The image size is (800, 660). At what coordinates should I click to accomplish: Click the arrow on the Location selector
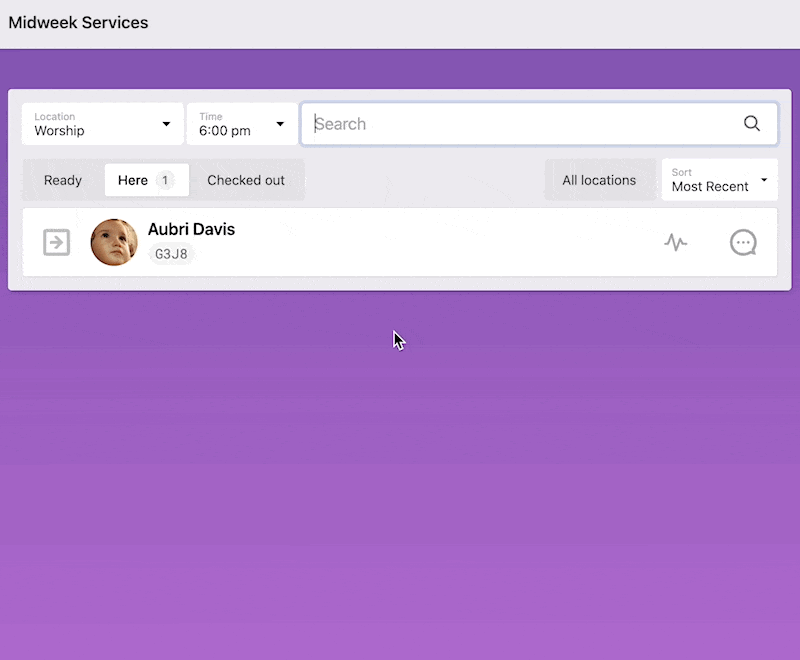[x=166, y=124]
